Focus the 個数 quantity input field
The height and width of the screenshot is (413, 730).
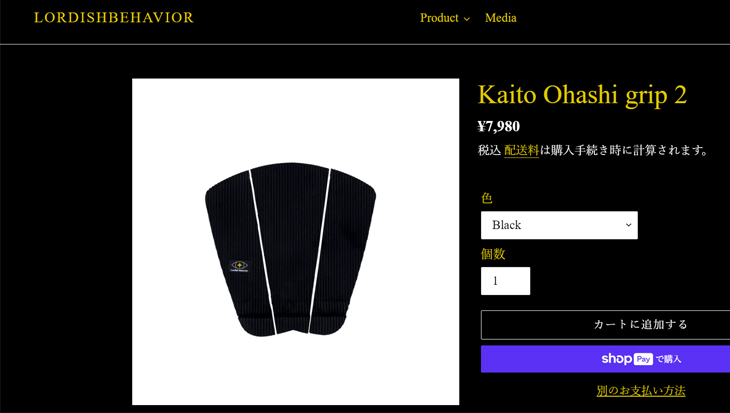tap(505, 281)
